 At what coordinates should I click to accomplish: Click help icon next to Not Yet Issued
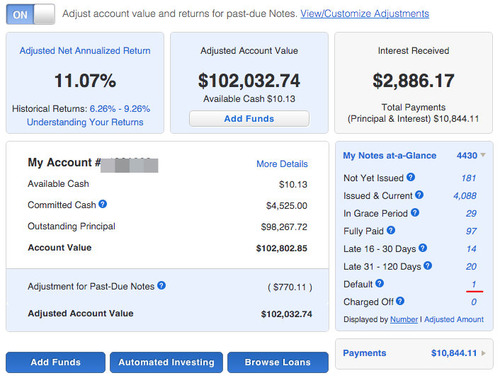pos(411,177)
